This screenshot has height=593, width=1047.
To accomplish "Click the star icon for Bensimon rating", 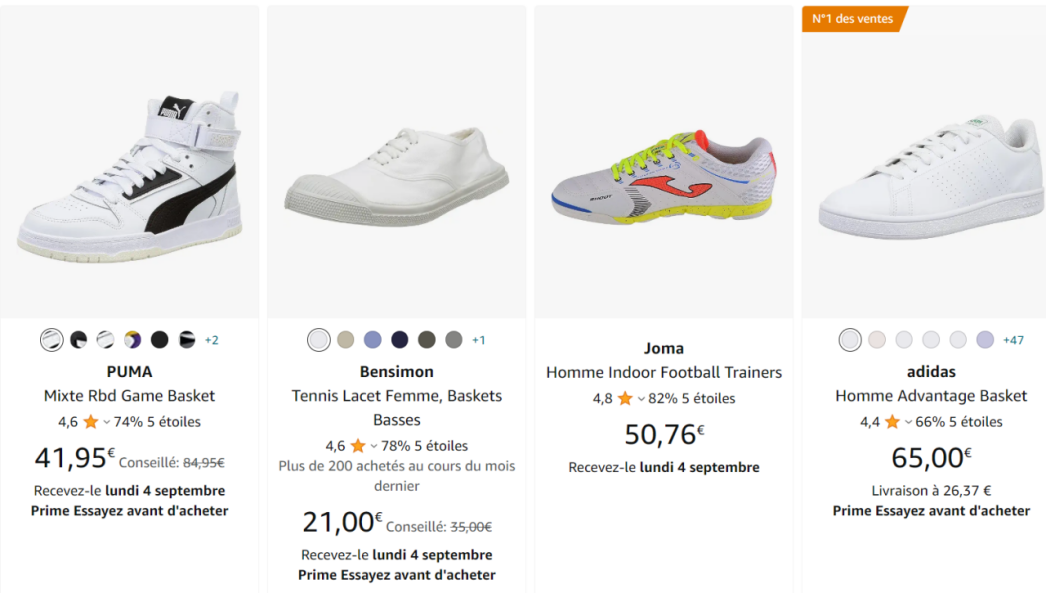I will tap(357, 446).
